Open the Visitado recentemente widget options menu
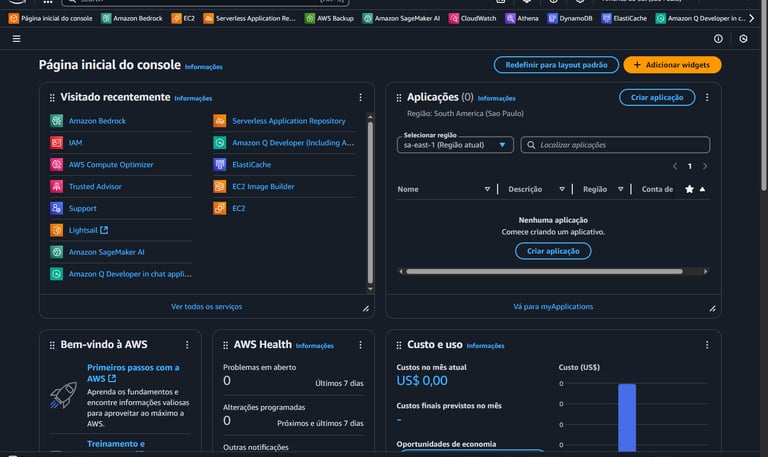The height and width of the screenshot is (457, 768). [x=360, y=97]
